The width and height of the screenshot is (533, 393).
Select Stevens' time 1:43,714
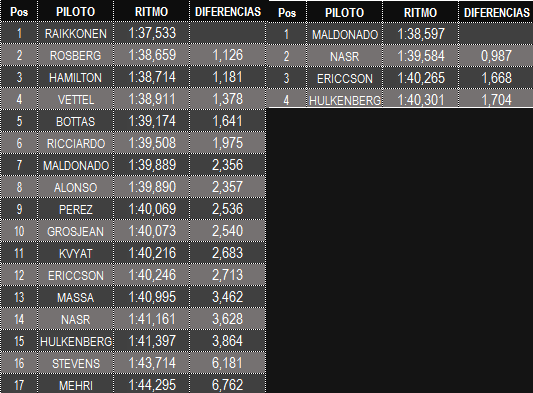point(152,363)
